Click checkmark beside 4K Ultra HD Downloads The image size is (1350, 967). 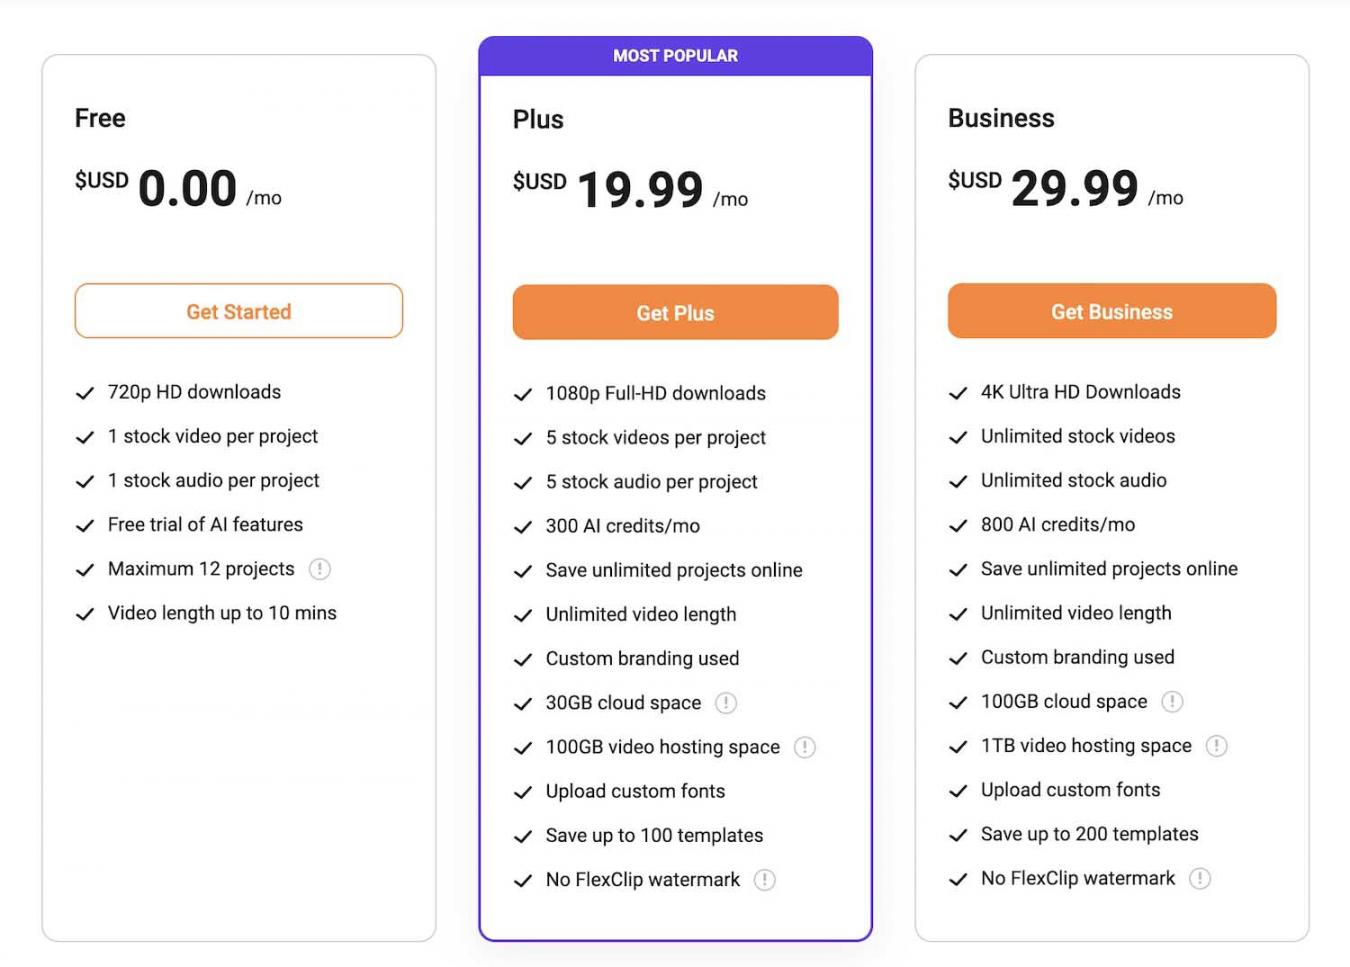958,393
